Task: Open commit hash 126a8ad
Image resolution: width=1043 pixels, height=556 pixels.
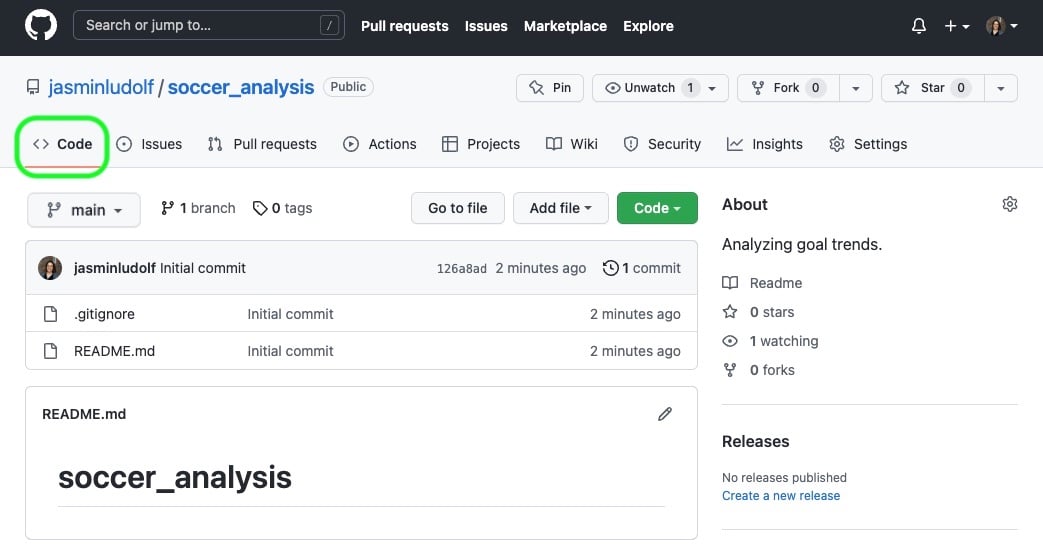Action: coord(461,269)
